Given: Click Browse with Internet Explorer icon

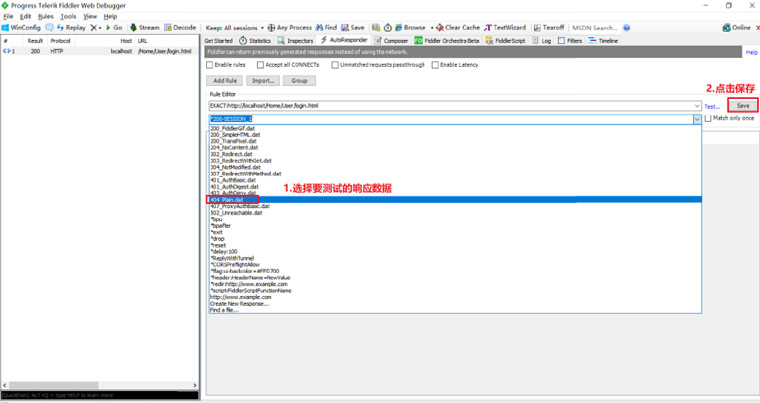Looking at the screenshot, I should pos(410,28).
